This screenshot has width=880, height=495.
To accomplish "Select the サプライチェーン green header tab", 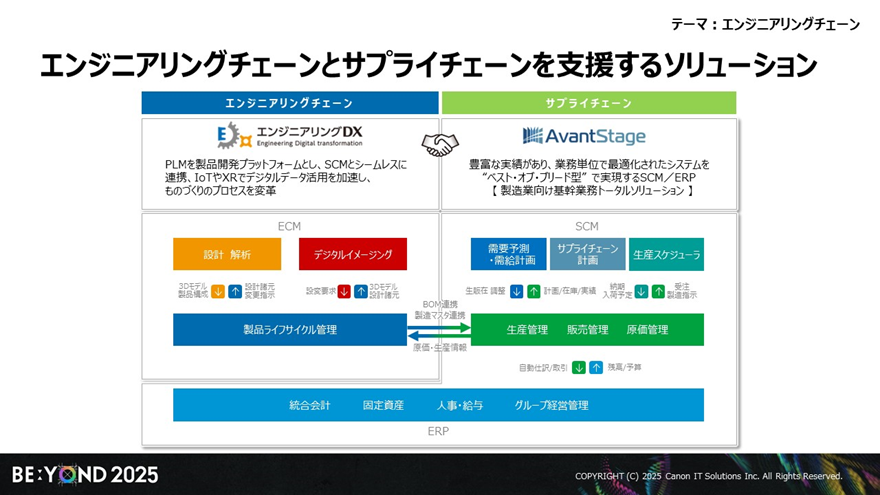I will pyautogui.click(x=588, y=103).
